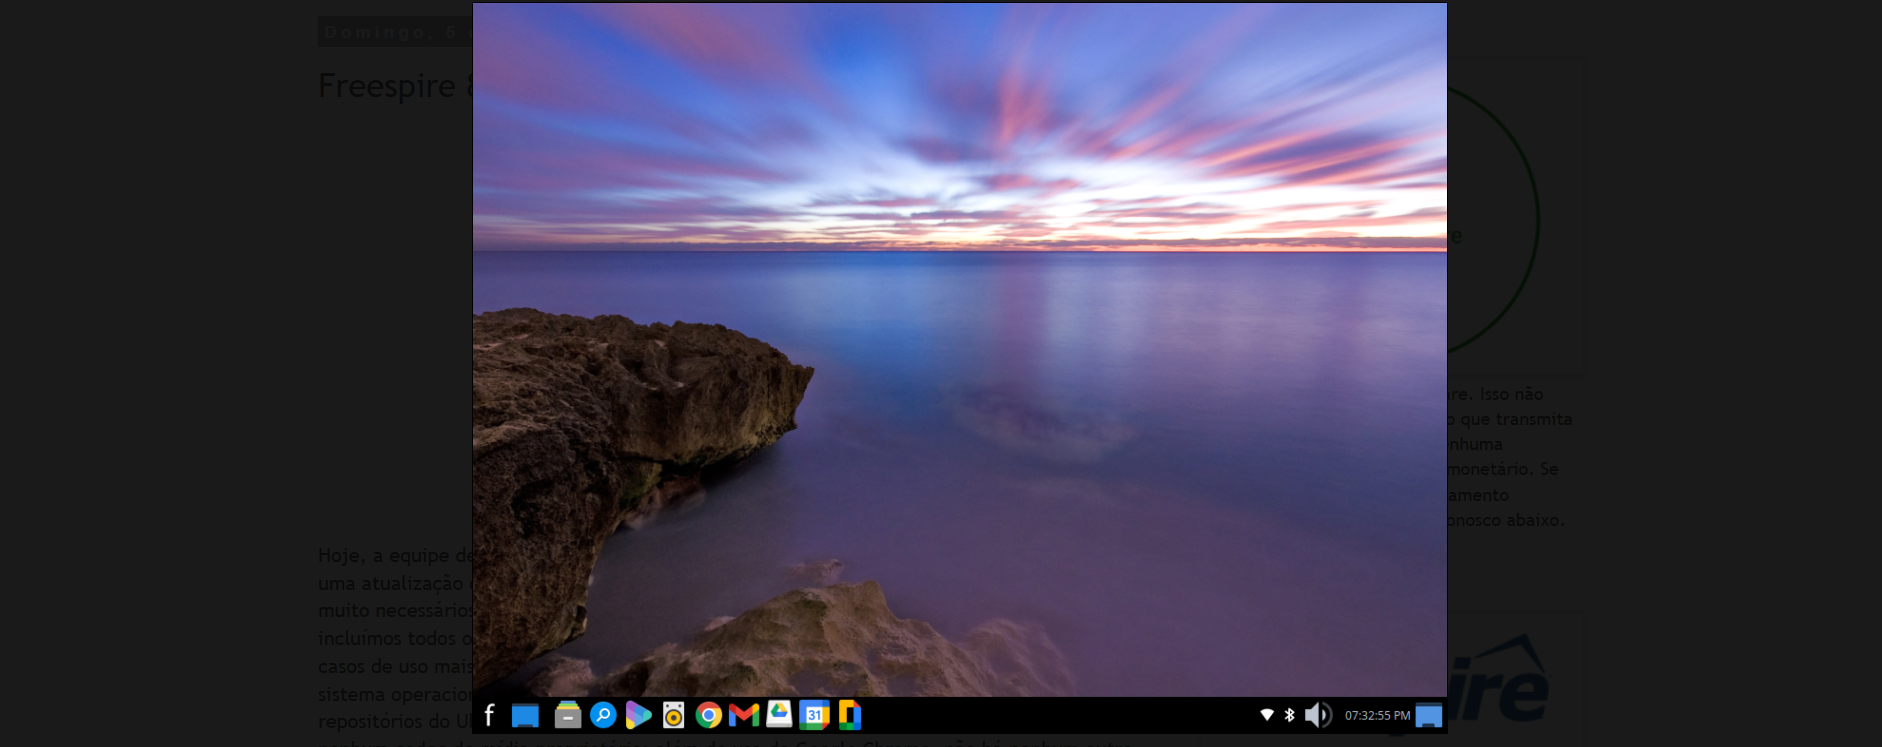Open Gmail from the taskbar
This screenshot has height=747, width=1882.
pyautogui.click(x=744, y=715)
